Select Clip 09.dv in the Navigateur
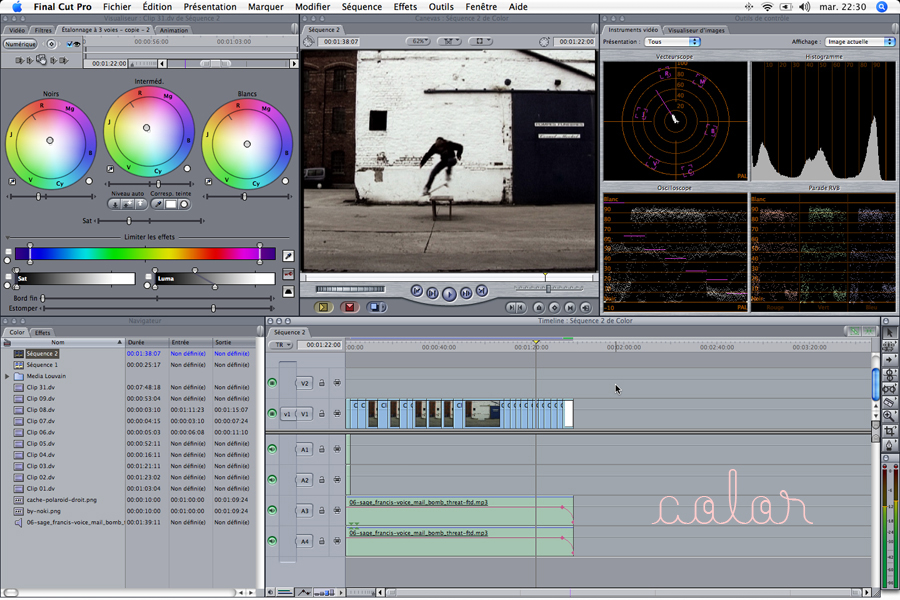Image resolution: width=900 pixels, height=600 pixels. 41,398
